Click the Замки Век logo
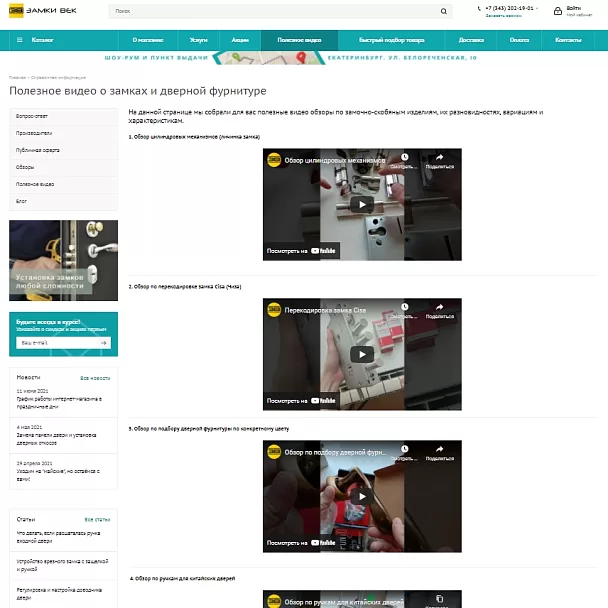Image resolution: width=608 pixels, height=608 pixels. click(43, 10)
